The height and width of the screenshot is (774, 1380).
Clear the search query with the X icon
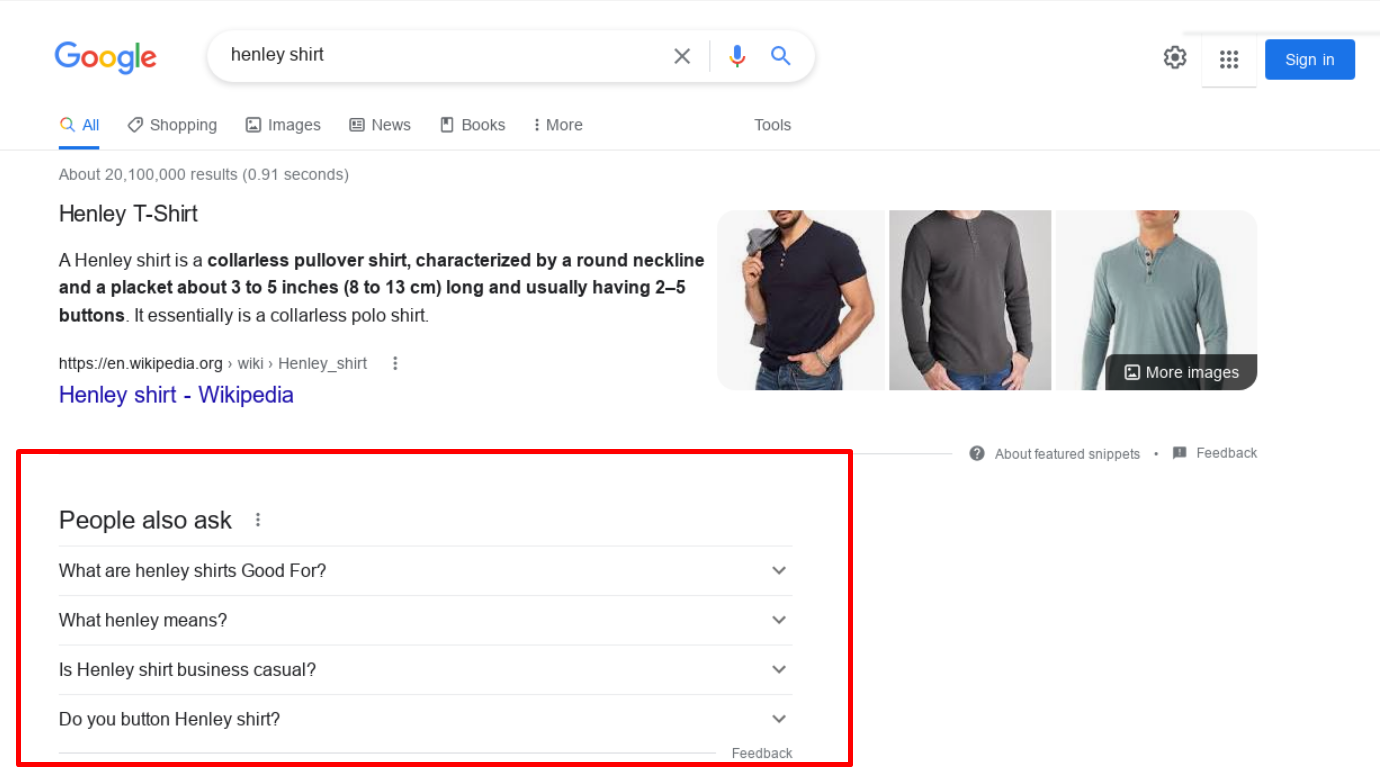point(682,56)
